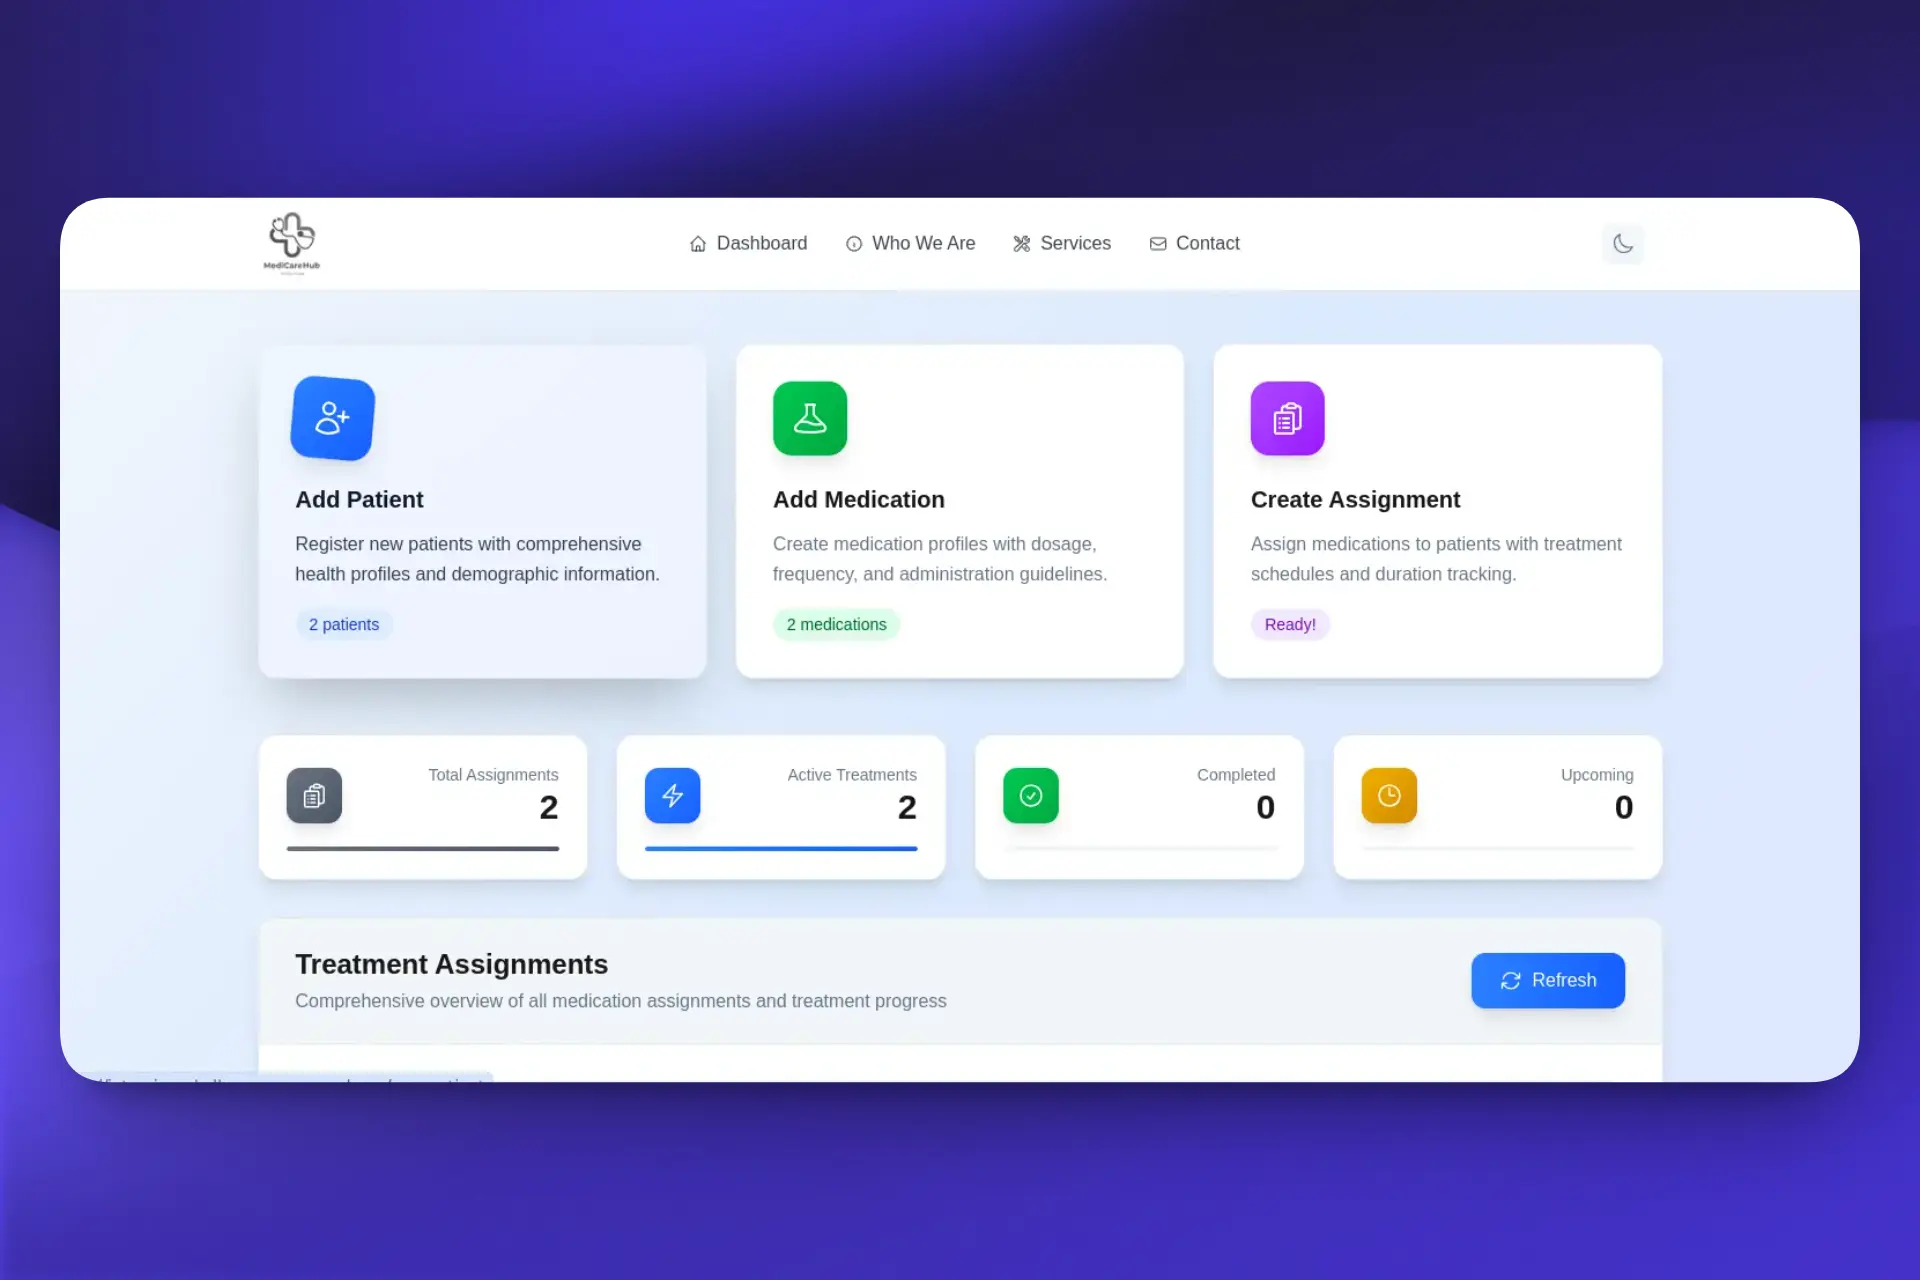
Task: Click the Refresh button
Action: click(1548, 980)
